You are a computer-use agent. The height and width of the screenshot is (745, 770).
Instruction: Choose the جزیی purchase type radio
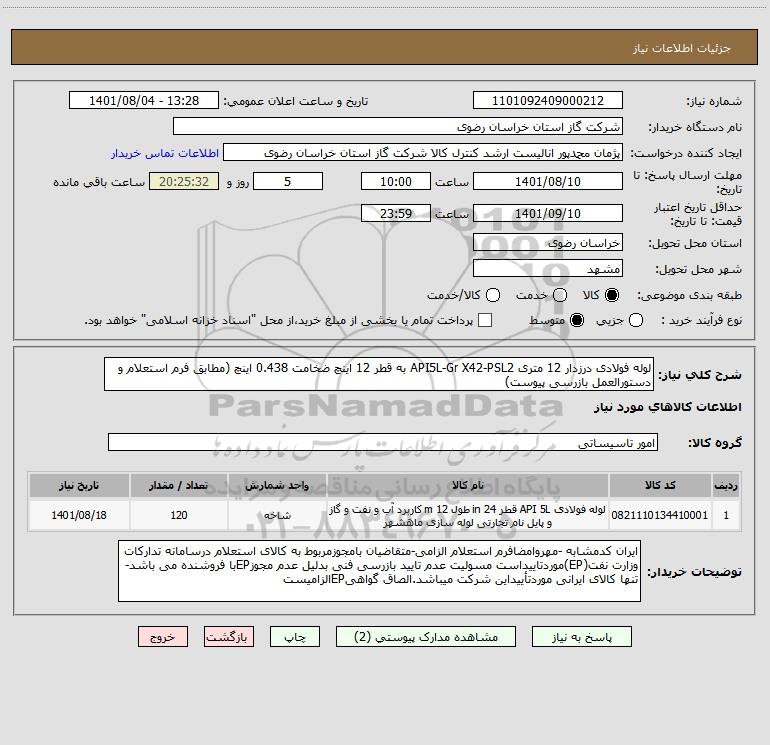click(x=636, y=320)
